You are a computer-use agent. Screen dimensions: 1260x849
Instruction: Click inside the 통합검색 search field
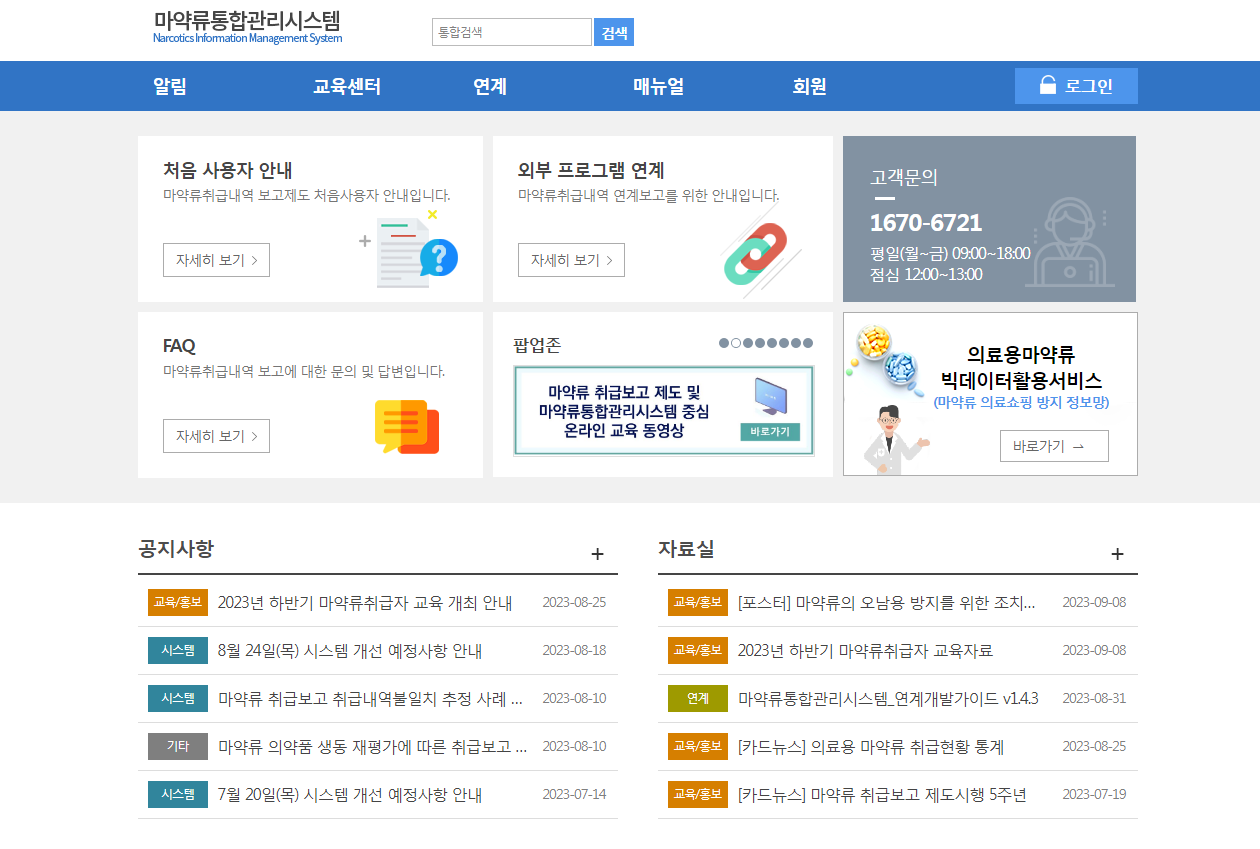coord(510,31)
